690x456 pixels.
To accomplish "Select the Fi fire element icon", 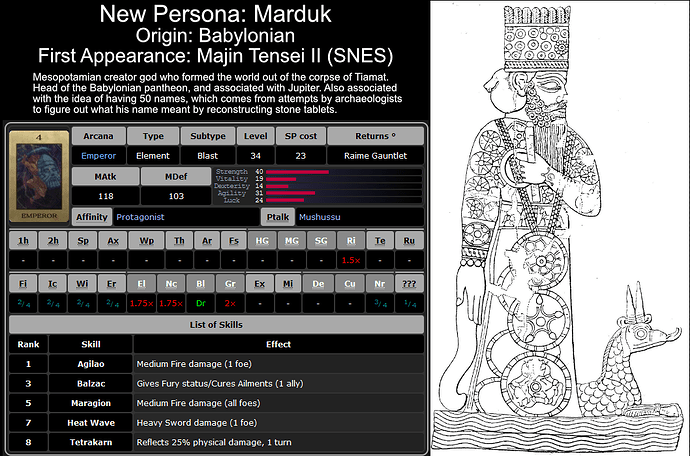I will (23, 284).
